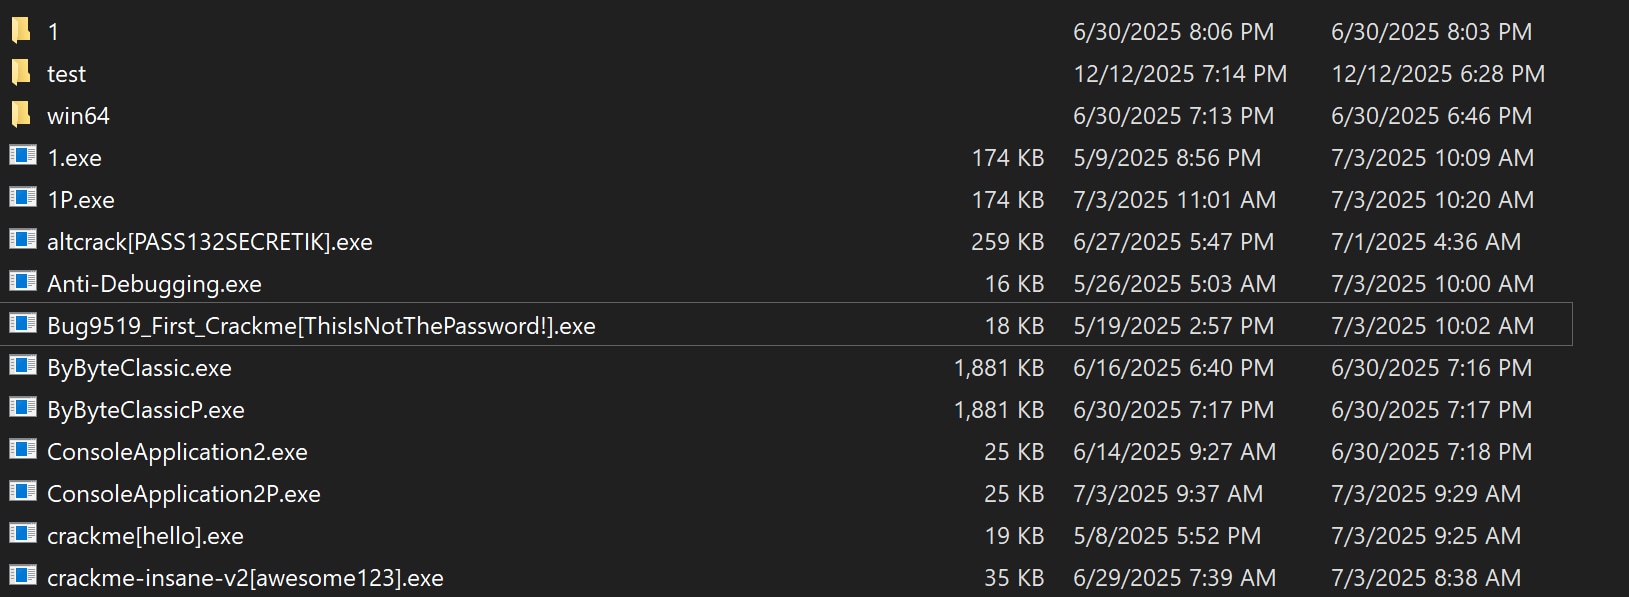
Task: Click the ConsoleApplication2.exe file name
Action: (177, 452)
